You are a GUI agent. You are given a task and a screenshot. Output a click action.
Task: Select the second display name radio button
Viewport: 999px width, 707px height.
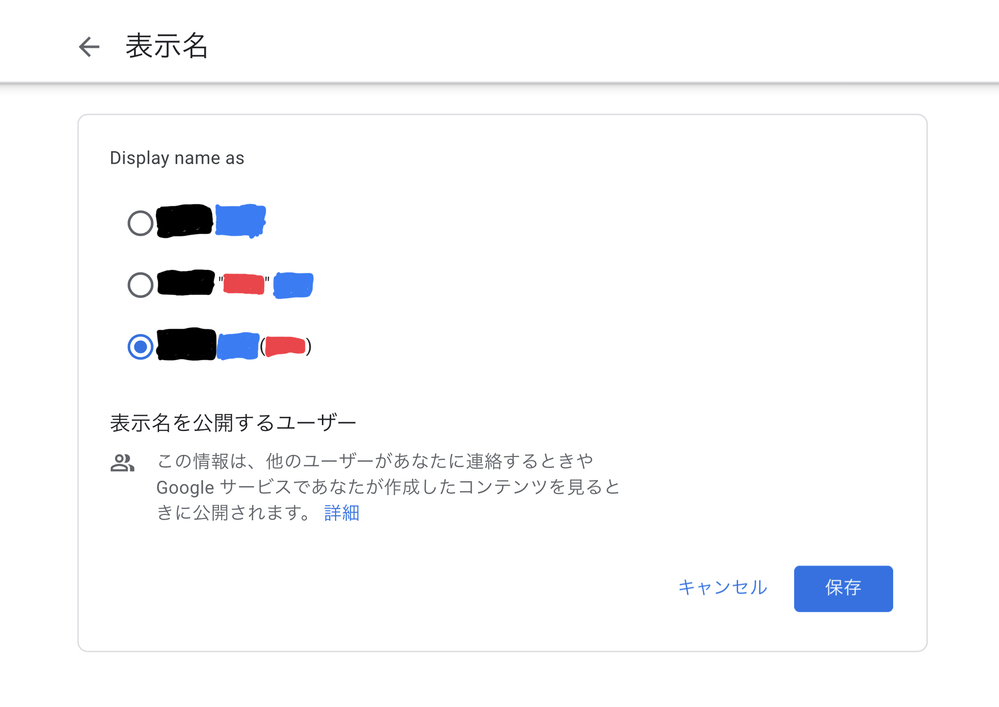pyautogui.click(x=140, y=285)
